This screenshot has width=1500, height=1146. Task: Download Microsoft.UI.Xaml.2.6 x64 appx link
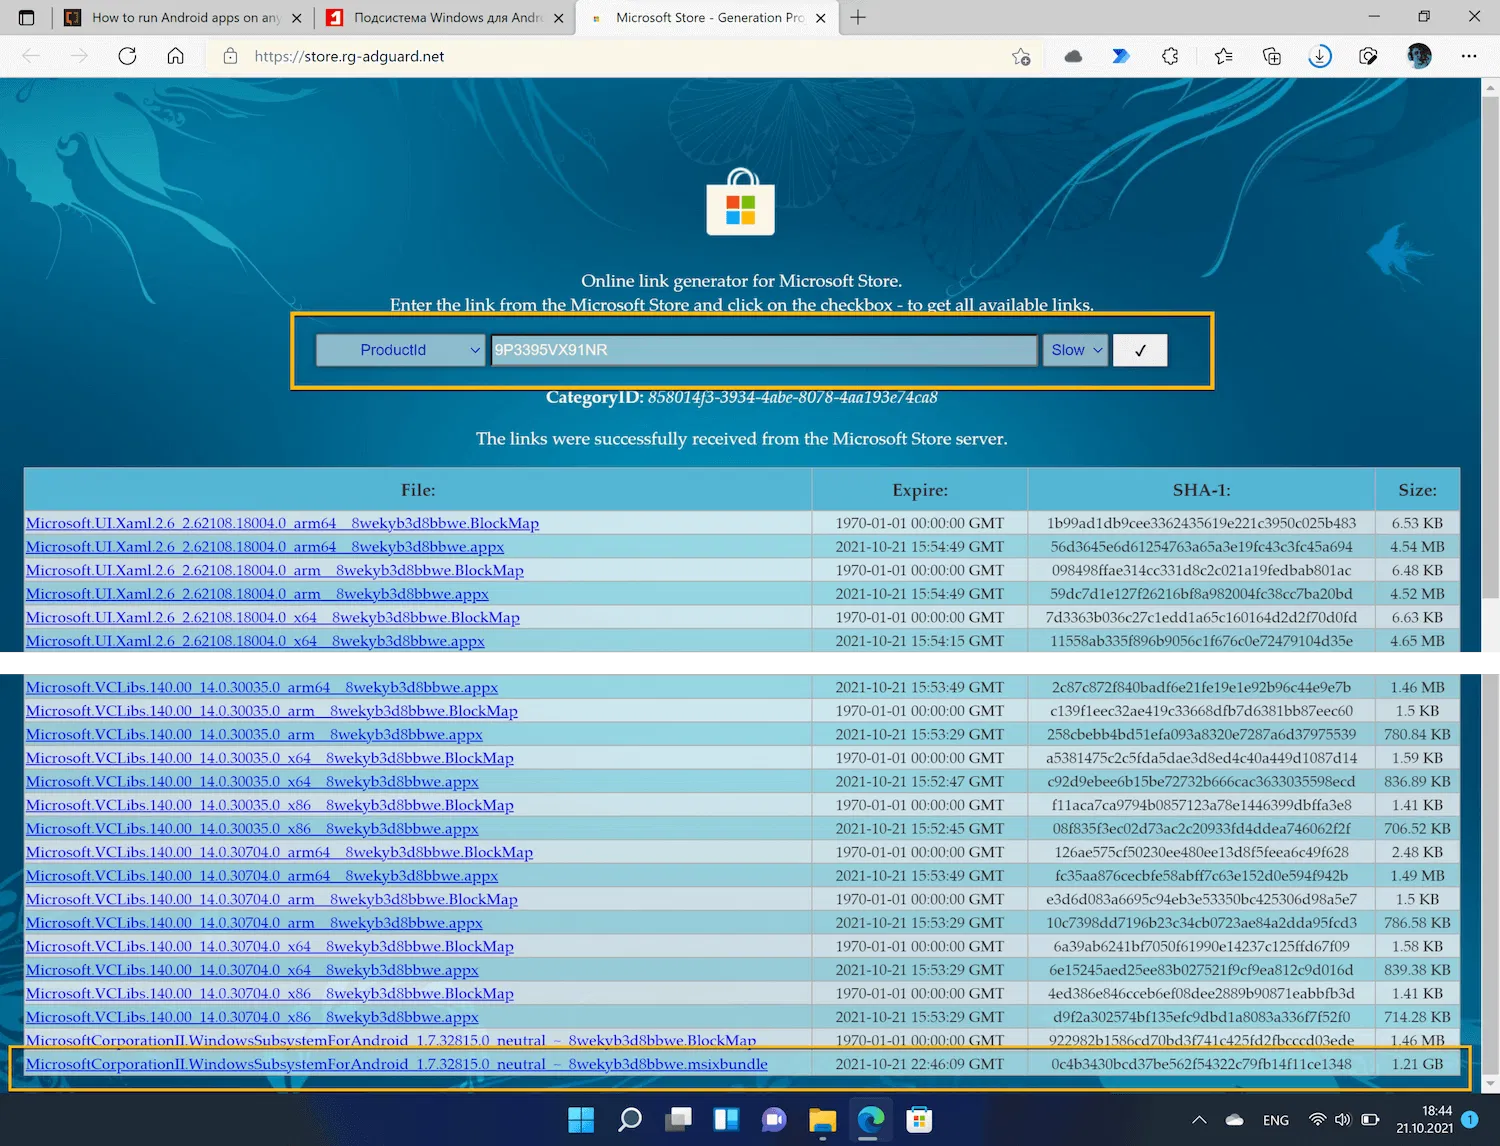pos(255,641)
